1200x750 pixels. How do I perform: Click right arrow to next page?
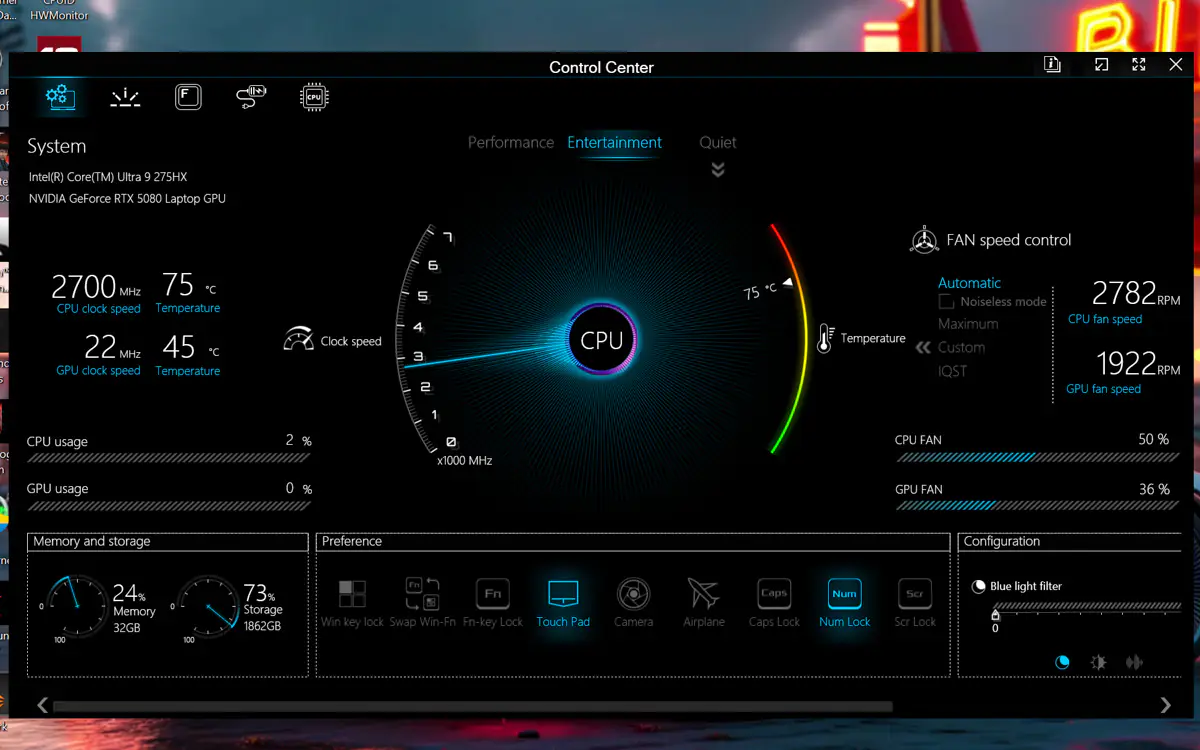click(x=1165, y=705)
